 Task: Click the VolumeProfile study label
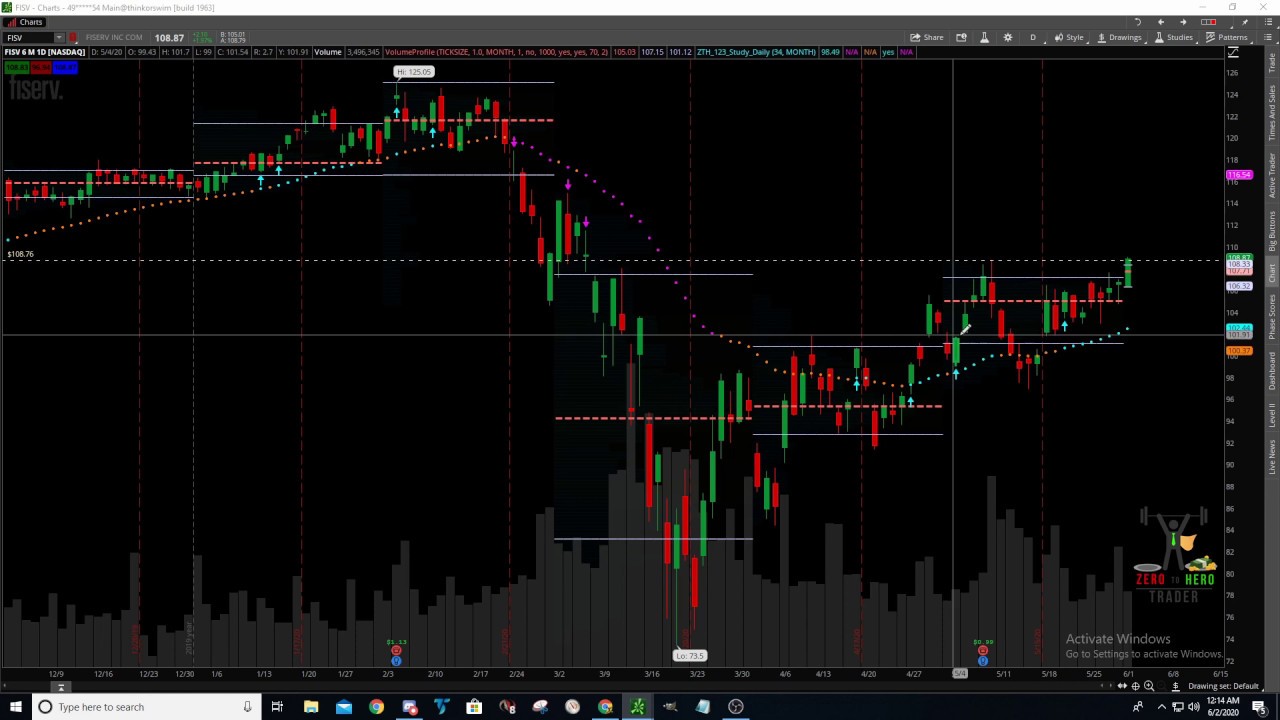[x=495, y=52]
